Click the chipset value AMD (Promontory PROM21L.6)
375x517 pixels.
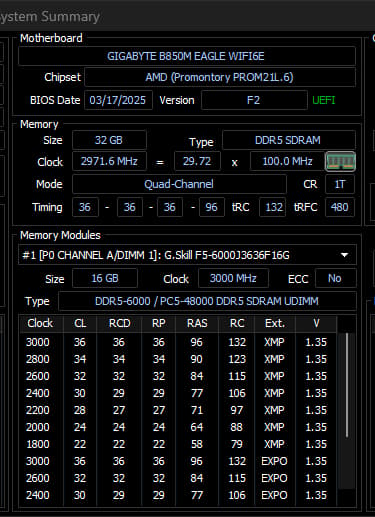click(x=220, y=77)
